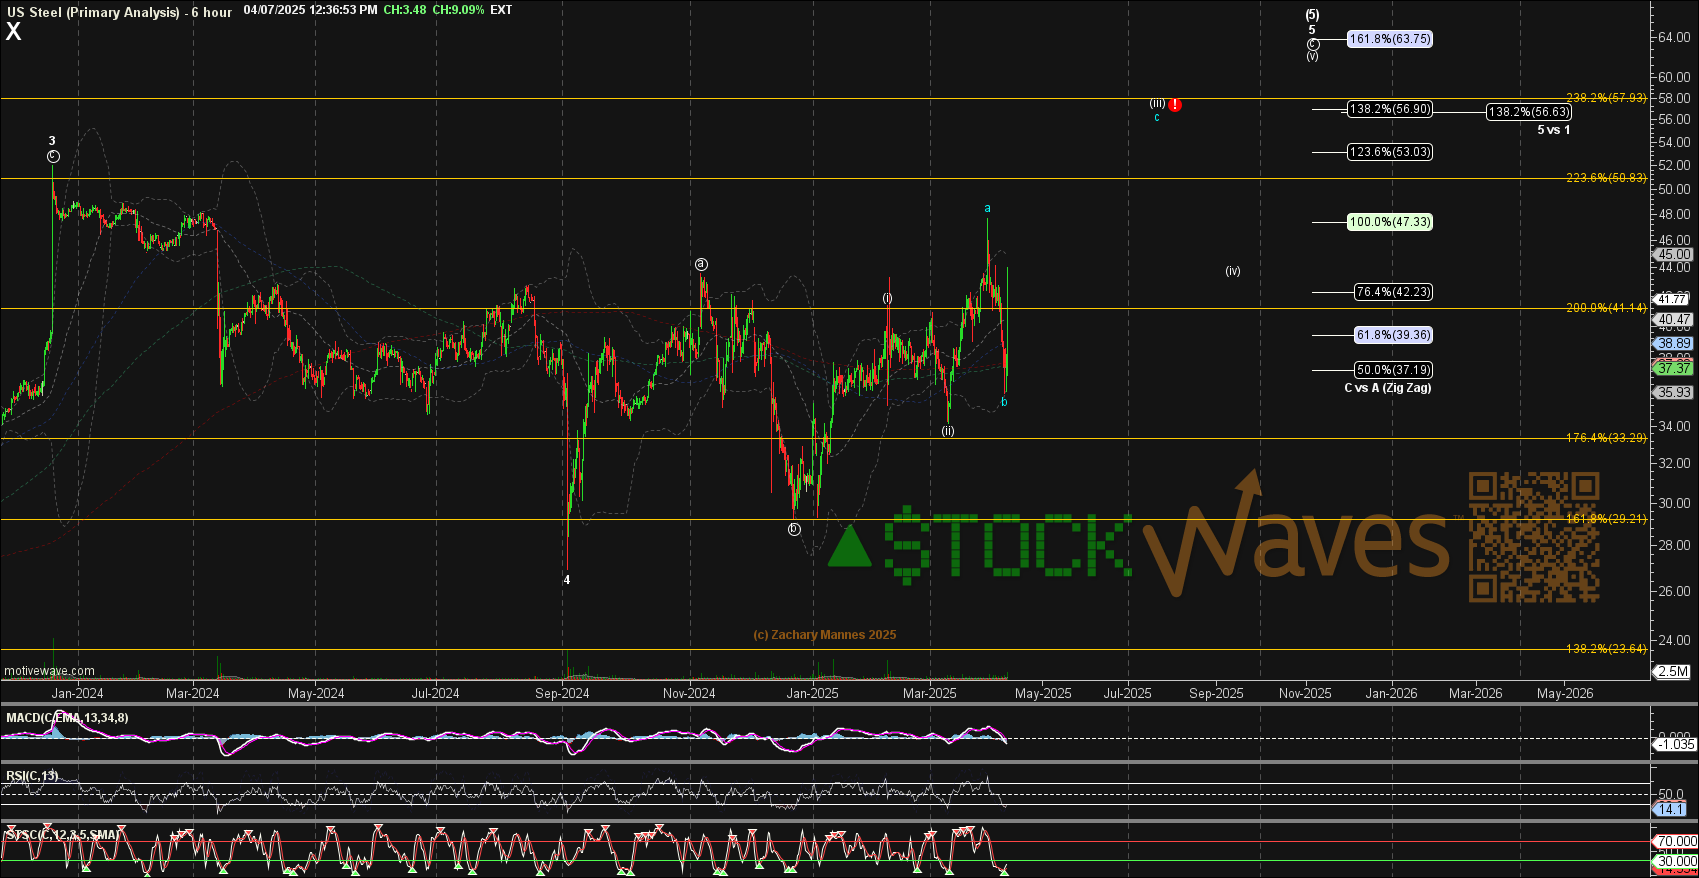Click the orange 138.2%(23.64) level label
The image size is (1699, 878).
click(x=1606, y=649)
